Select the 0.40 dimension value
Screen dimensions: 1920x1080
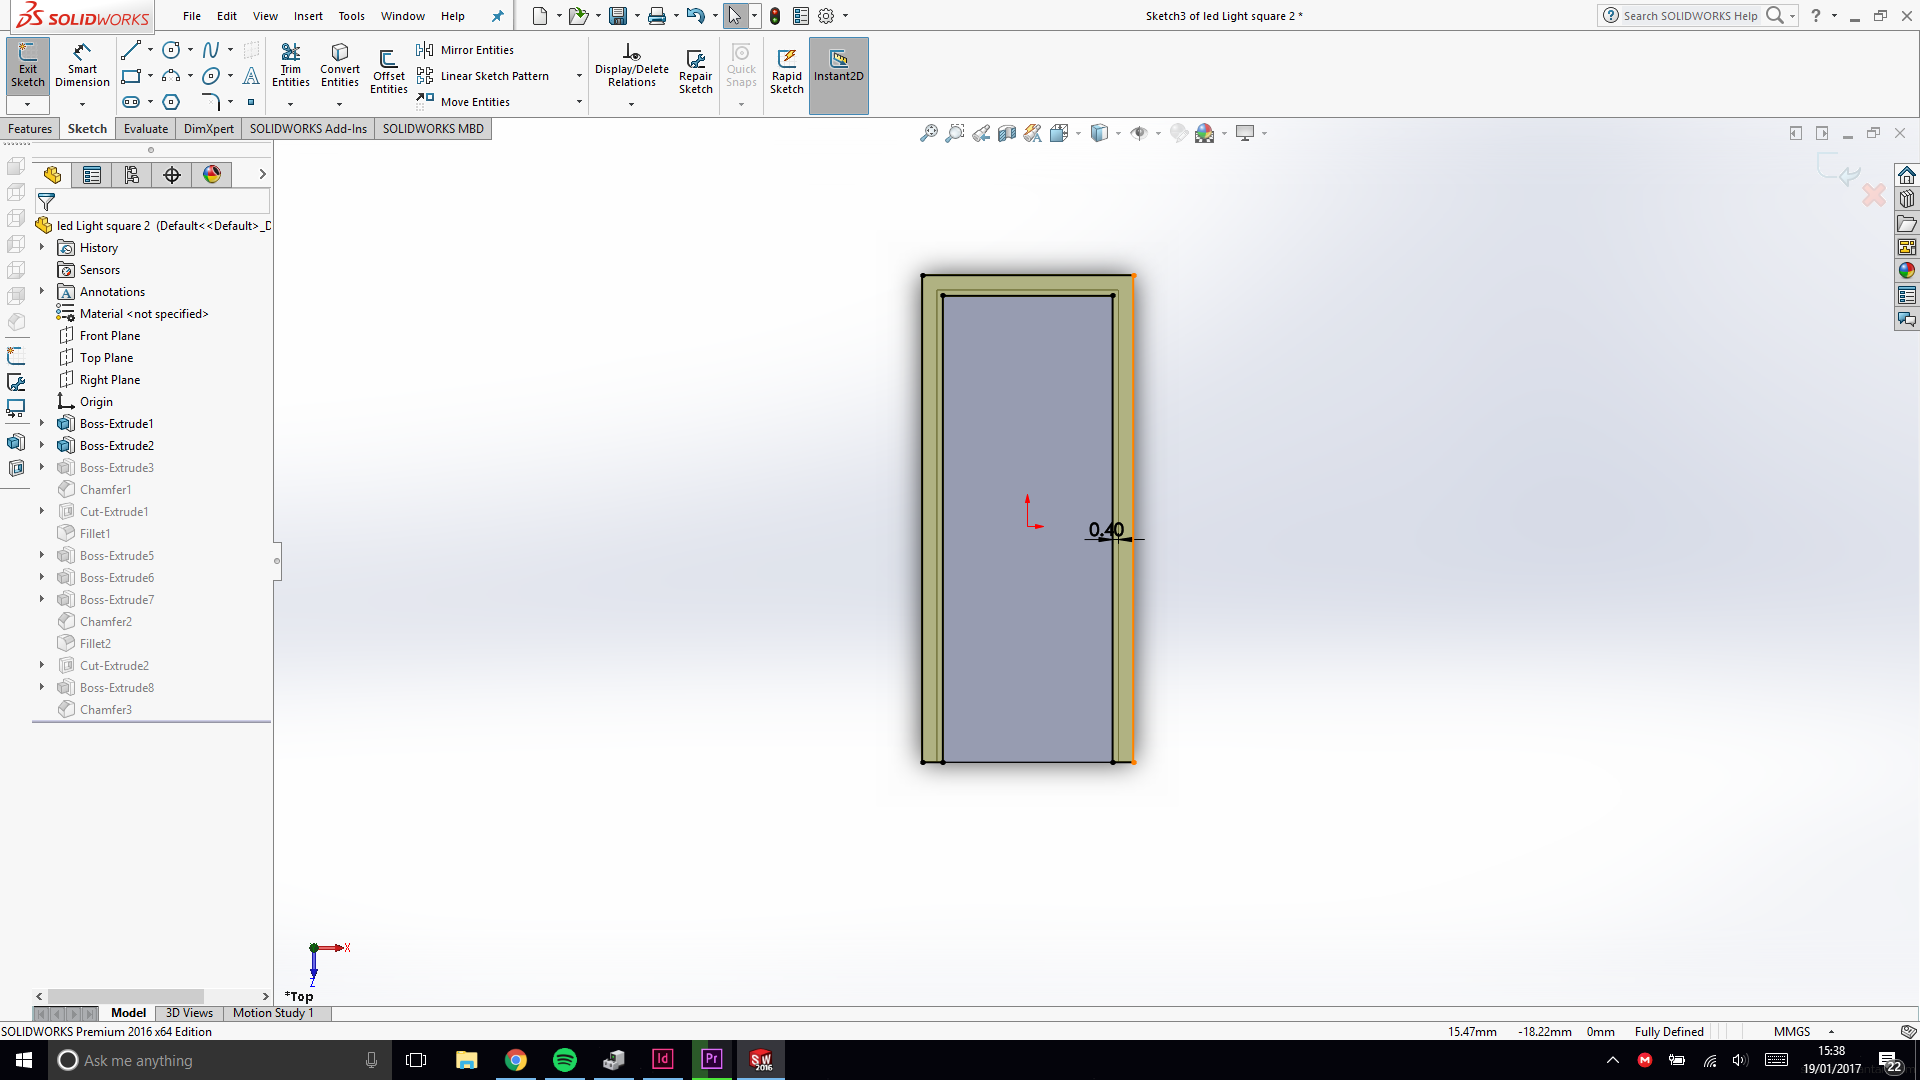(x=1106, y=529)
